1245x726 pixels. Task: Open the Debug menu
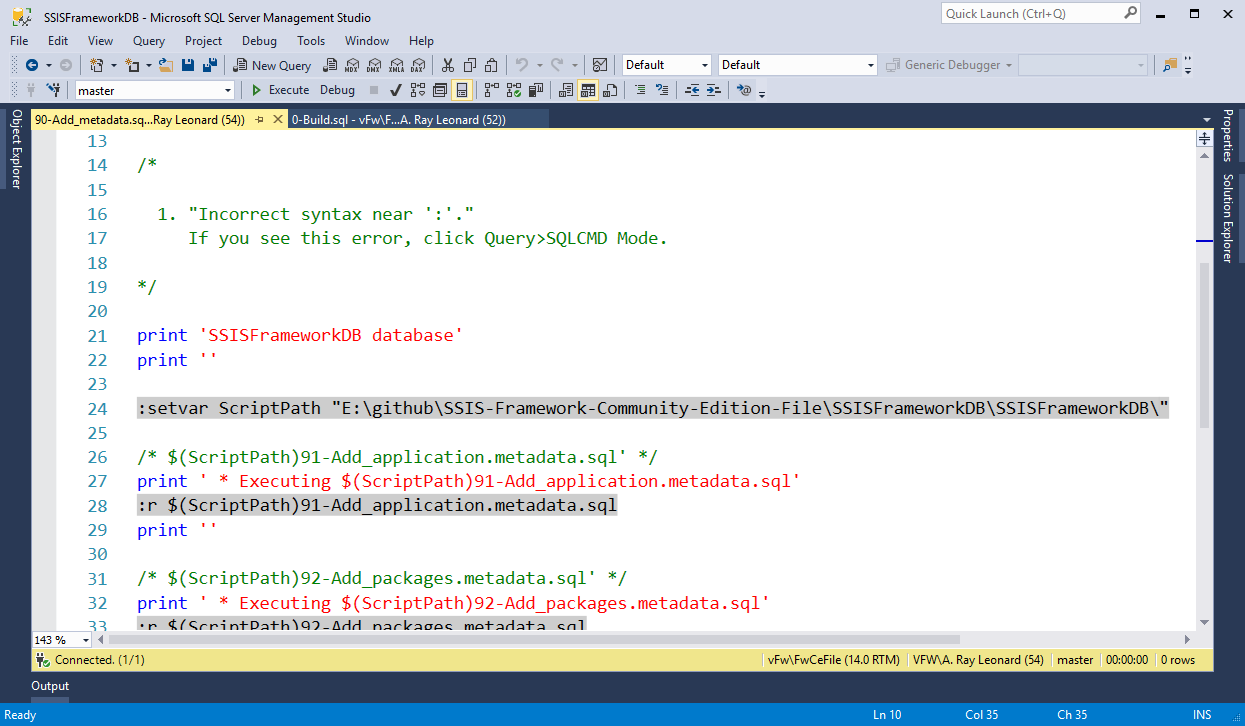pyautogui.click(x=259, y=41)
